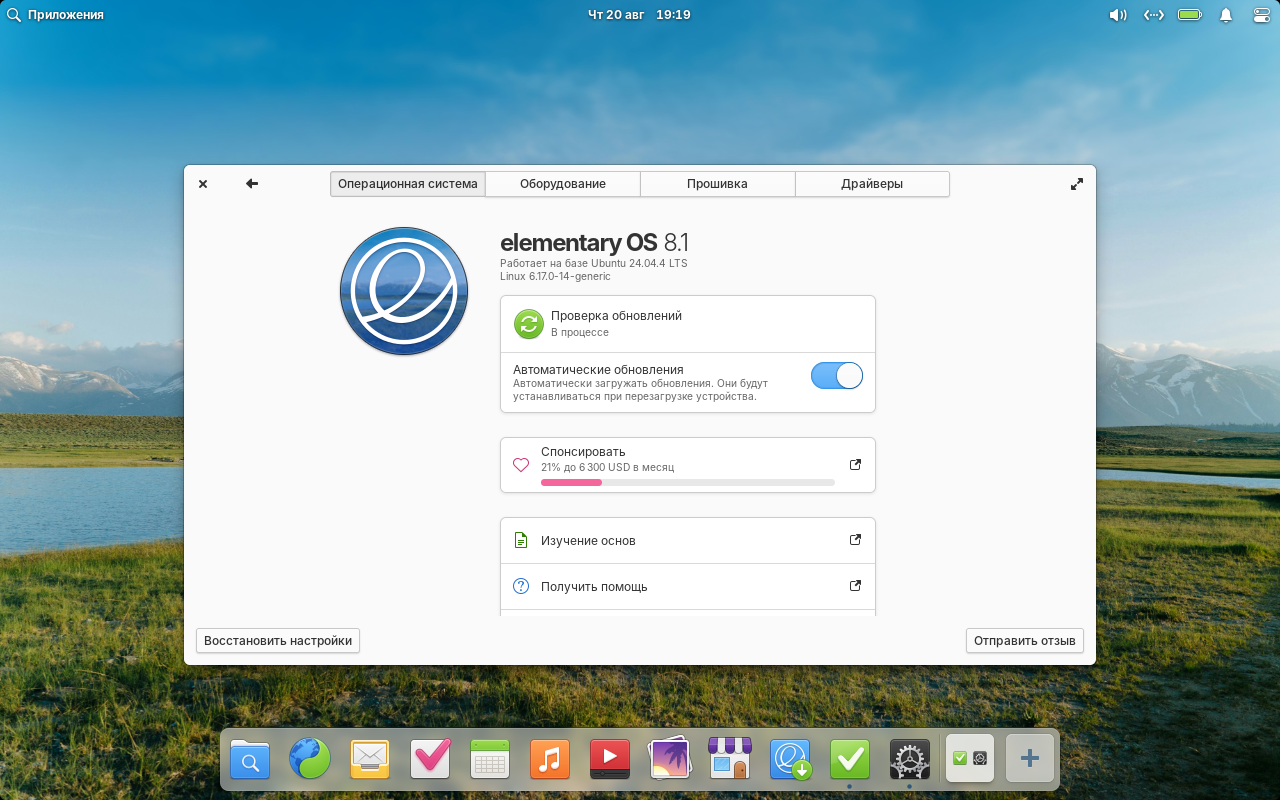Open external link icon for Получить помощь

(855, 586)
